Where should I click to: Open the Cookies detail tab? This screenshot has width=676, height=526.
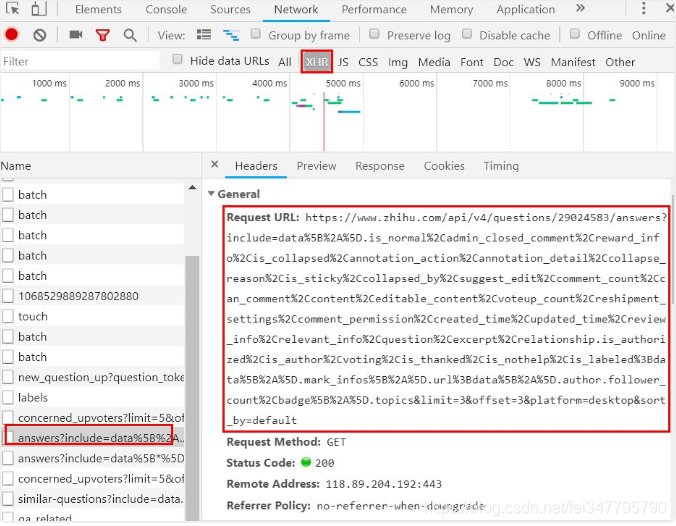444,166
